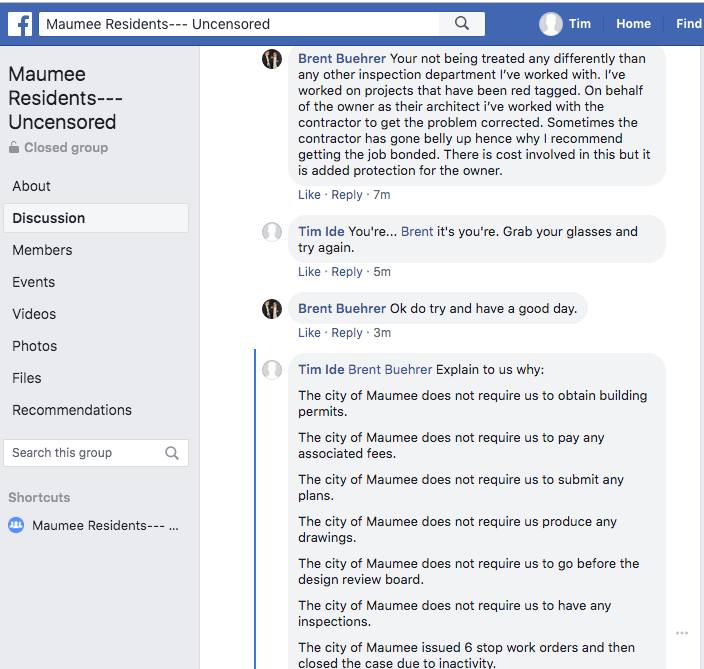Screen dimensions: 704x669
Task: Click the magnifier button in top search bar
Action: click(x=461, y=24)
